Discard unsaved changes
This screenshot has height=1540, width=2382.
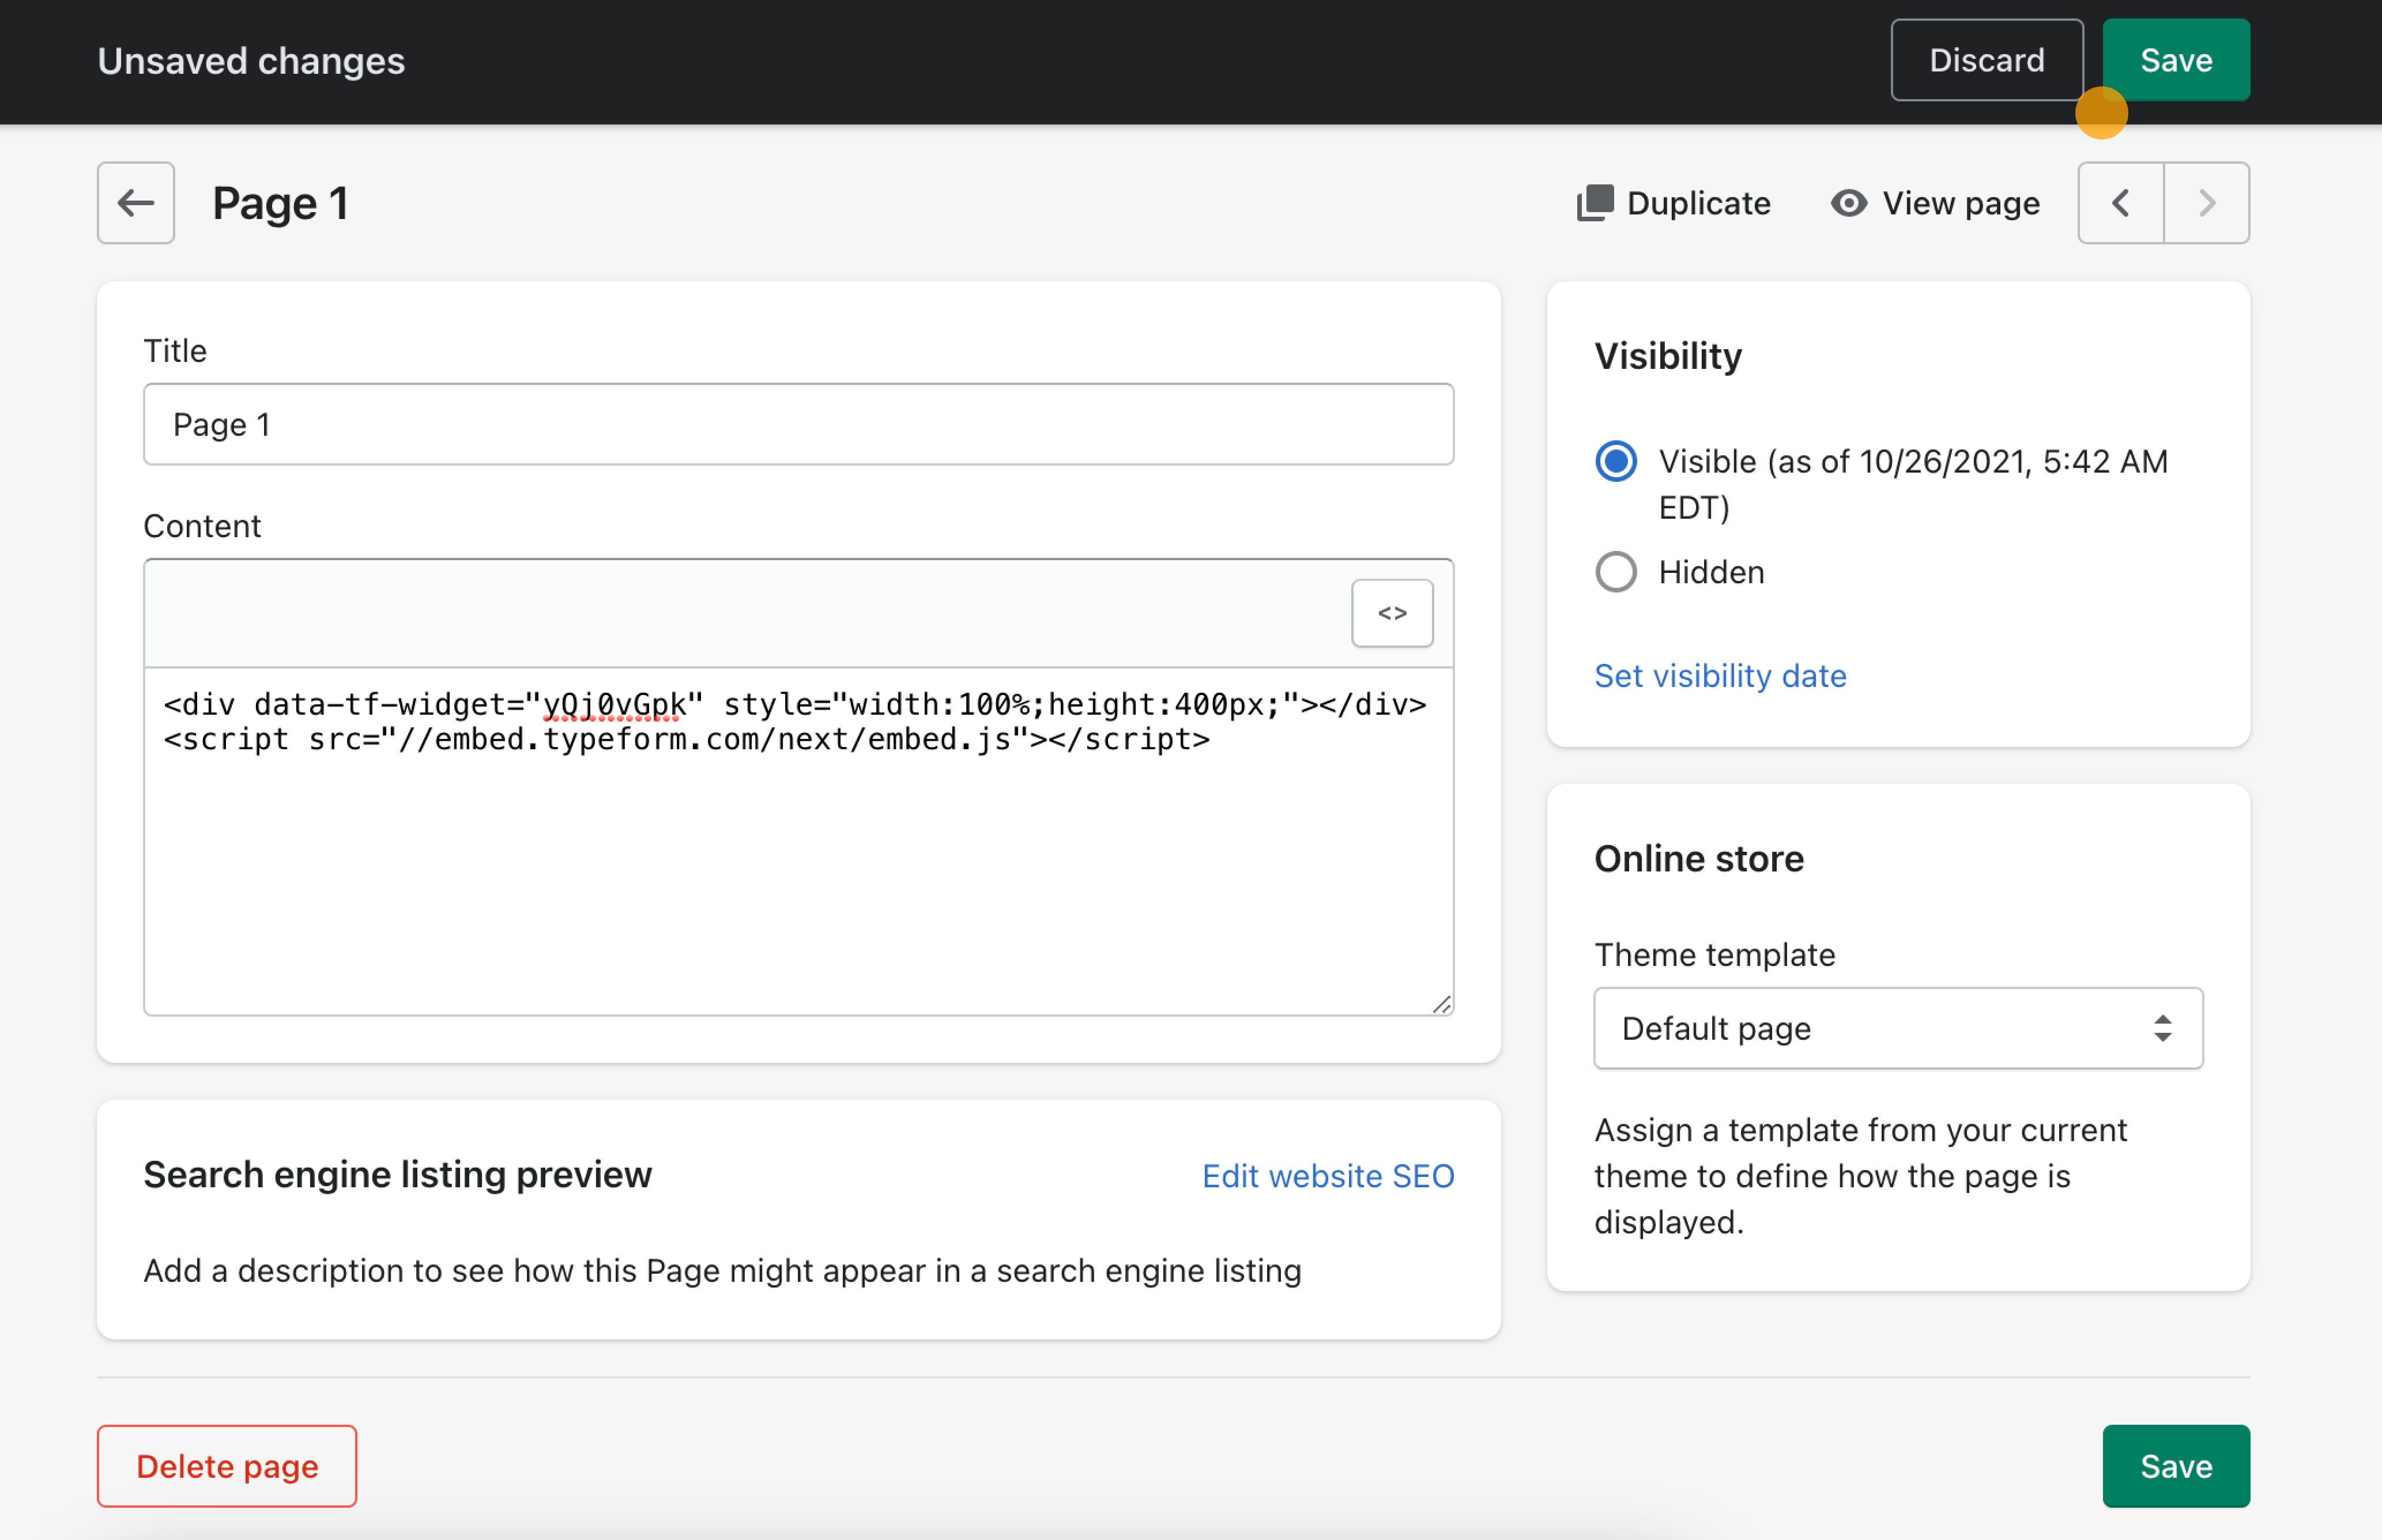pyautogui.click(x=1986, y=60)
